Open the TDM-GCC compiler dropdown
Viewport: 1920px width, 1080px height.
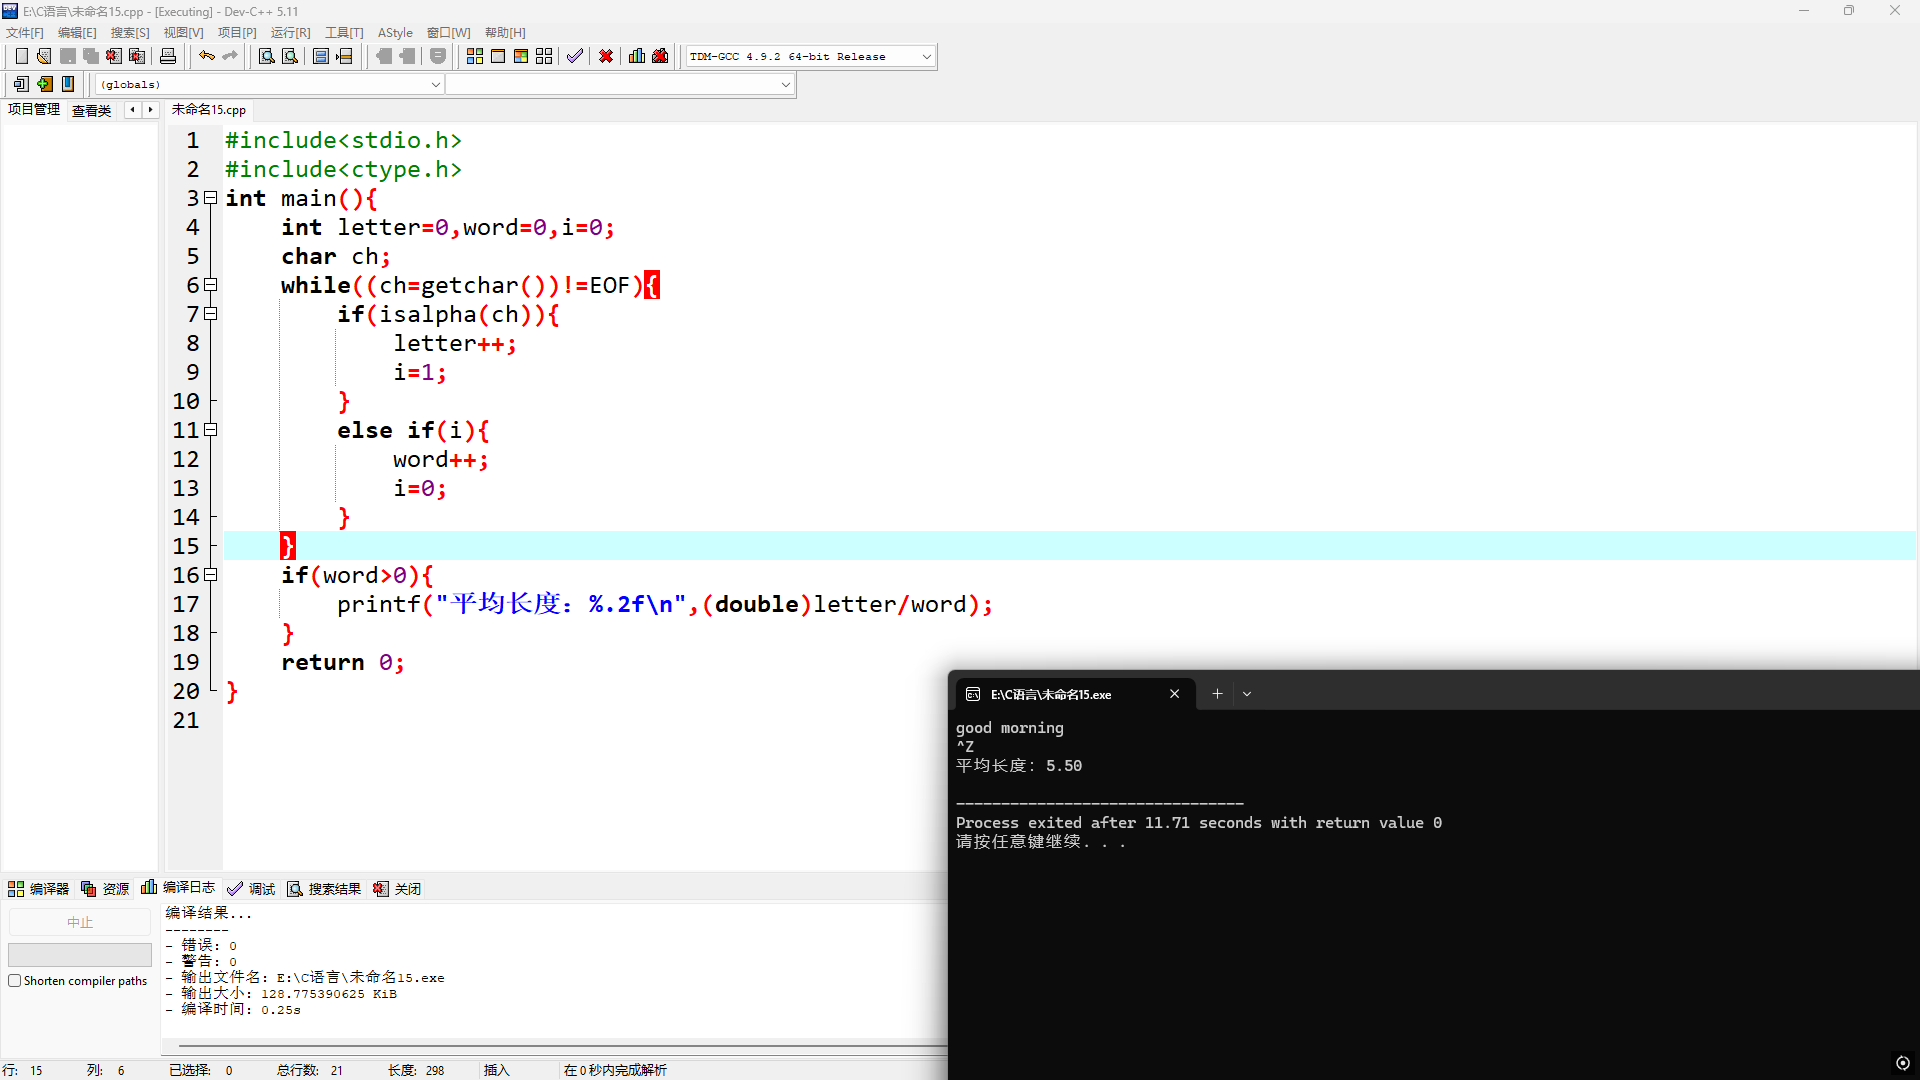click(926, 57)
